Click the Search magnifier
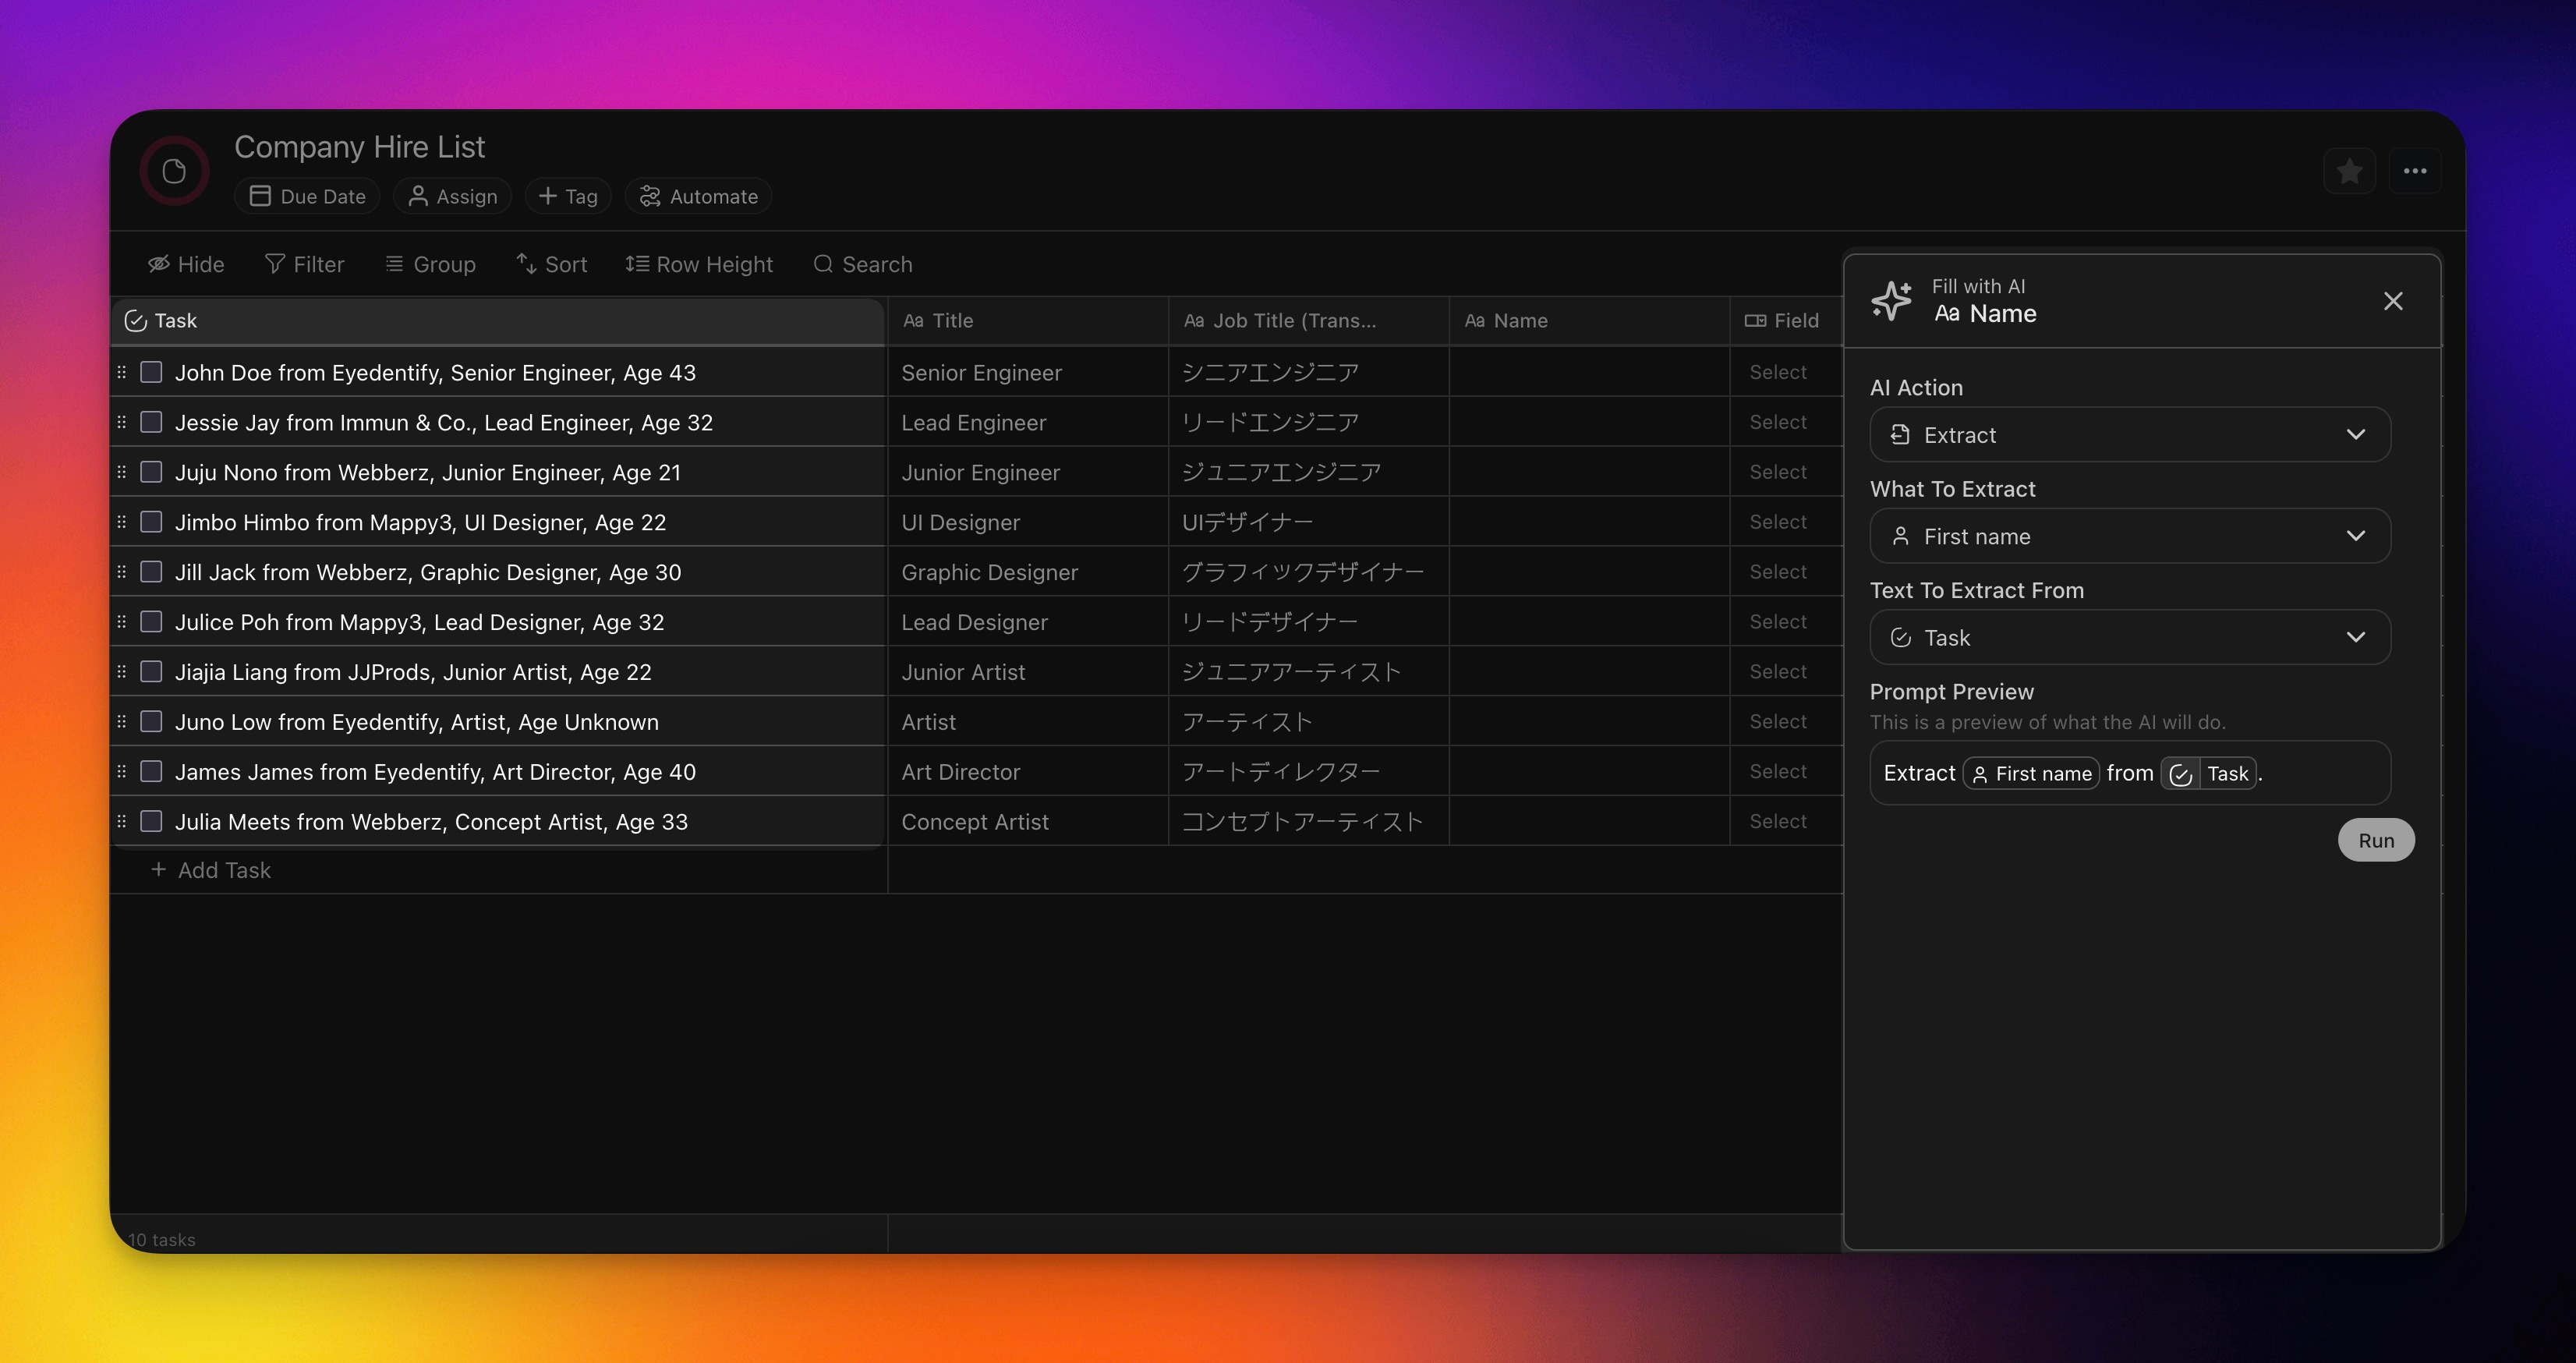This screenshot has height=1363, width=2576. pos(862,264)
